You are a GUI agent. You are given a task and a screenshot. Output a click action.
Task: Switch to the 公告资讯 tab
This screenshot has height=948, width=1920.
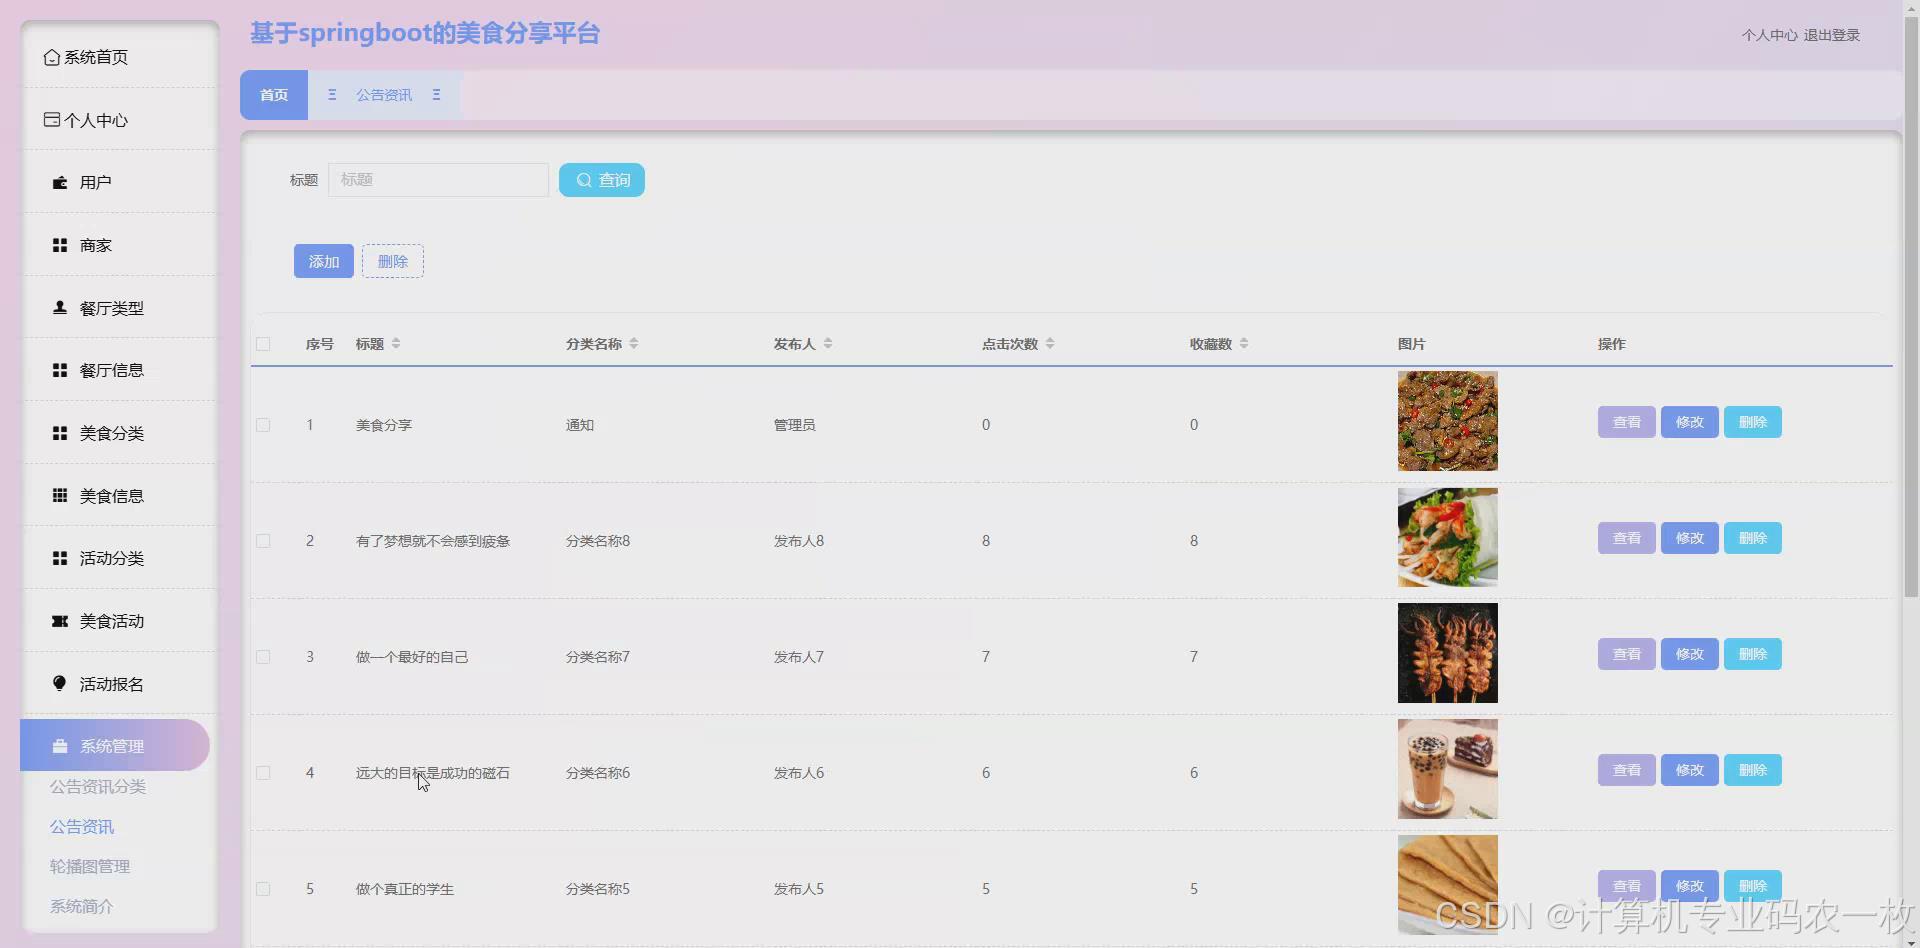click(x=384, y=94)
